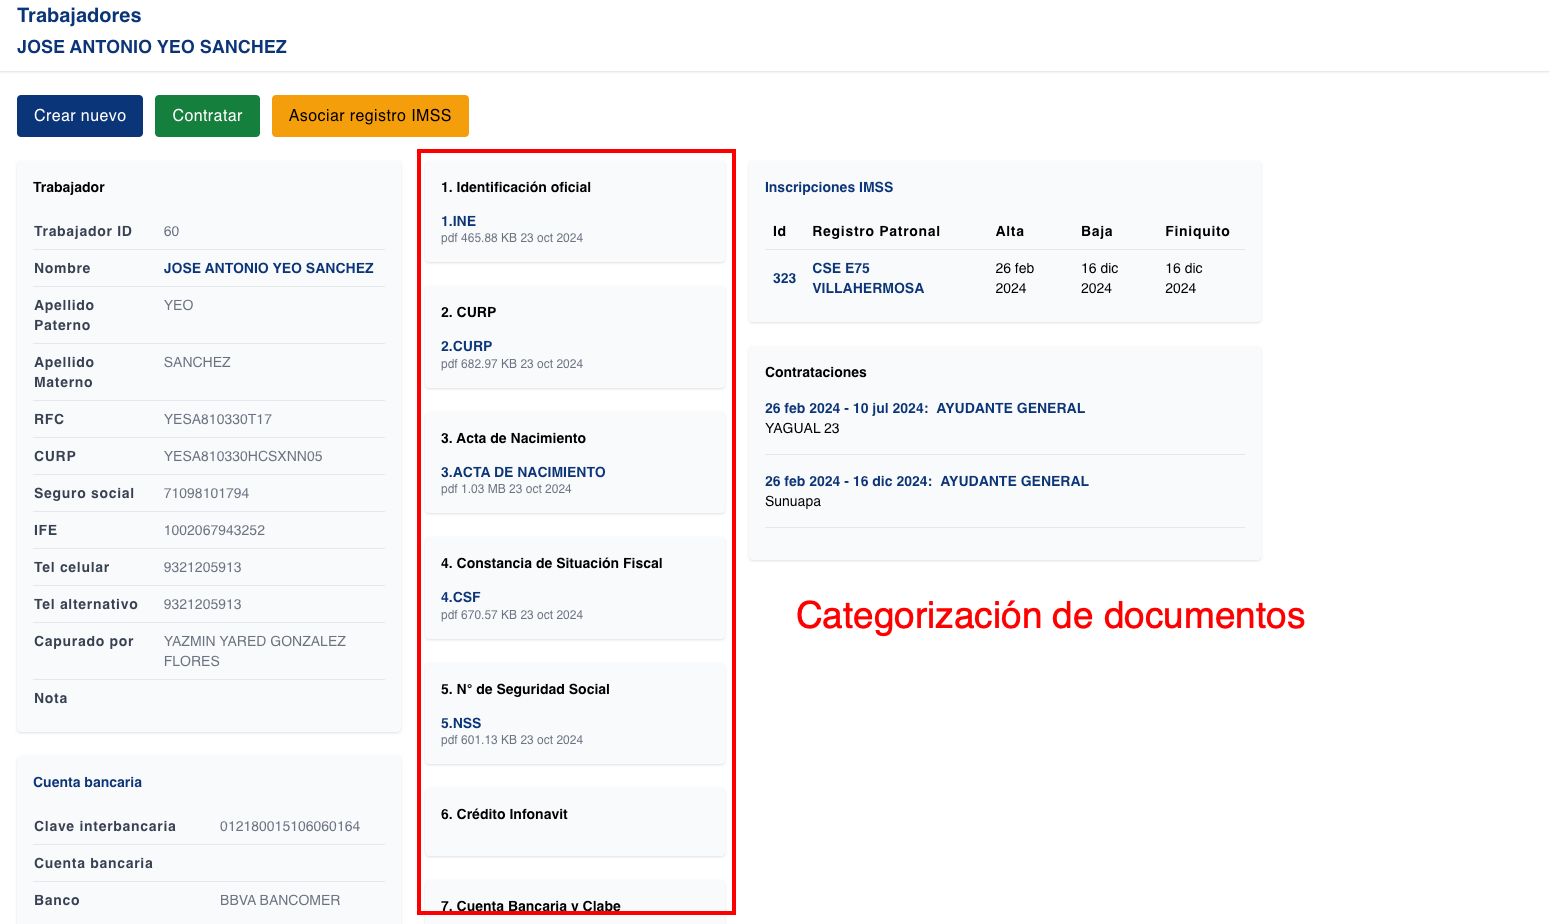Screen dimensions: 1549x924
Task: Open the 3.ACTA DE NACIMIENTO document
Action: pos(522,471)
